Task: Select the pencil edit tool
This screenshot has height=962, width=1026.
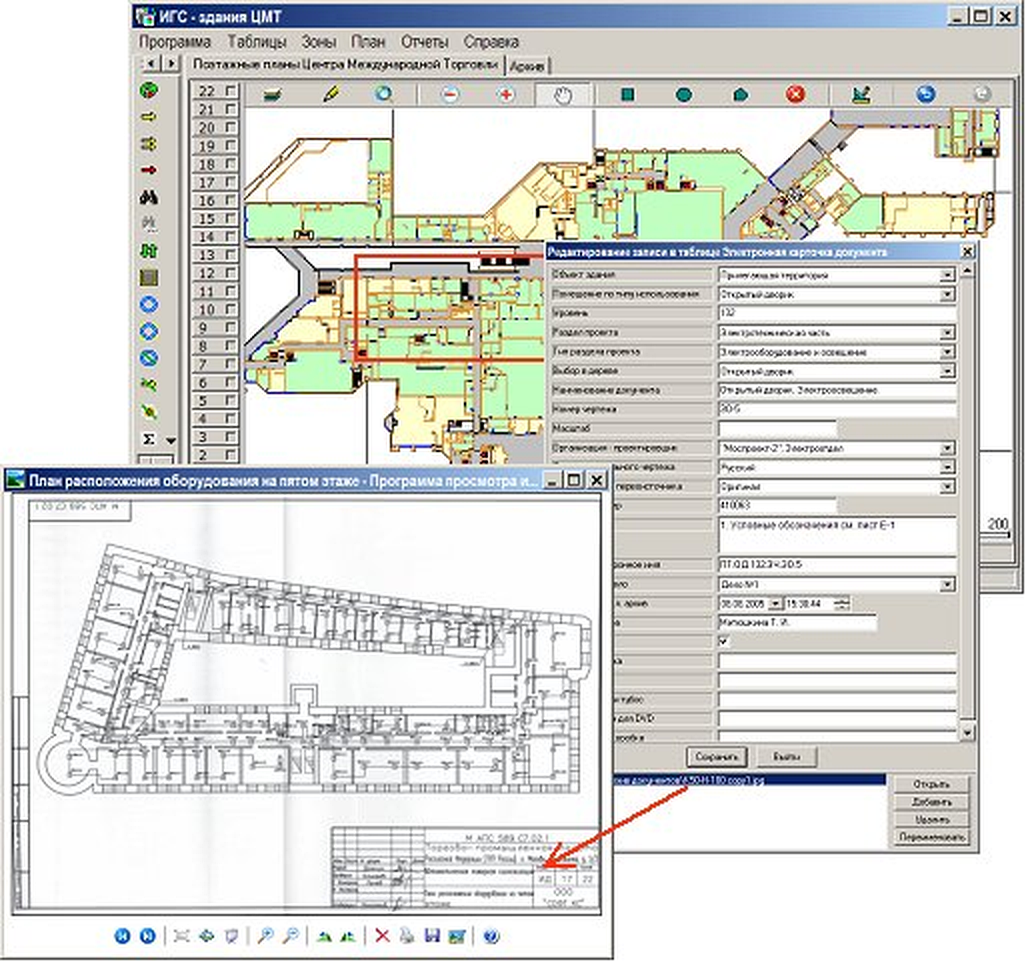Action: (x=331, y=94)
